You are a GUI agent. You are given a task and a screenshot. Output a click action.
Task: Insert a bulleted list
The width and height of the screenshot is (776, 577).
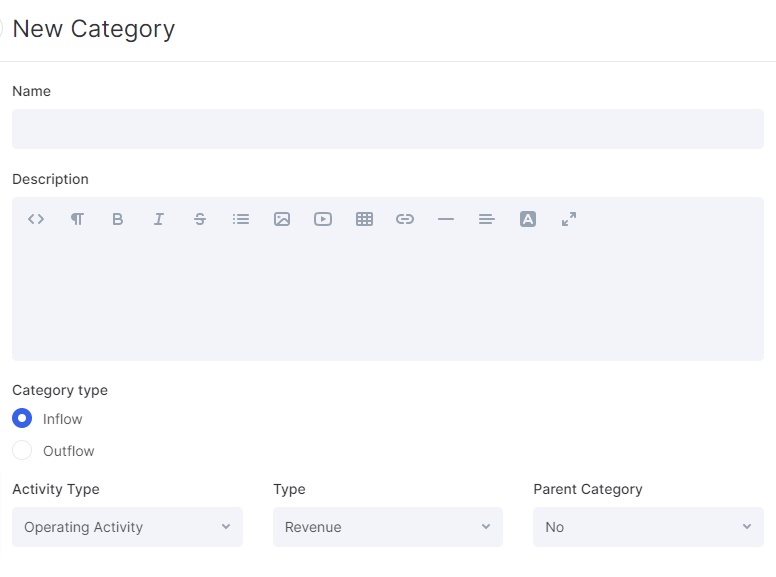coord(241,219)
